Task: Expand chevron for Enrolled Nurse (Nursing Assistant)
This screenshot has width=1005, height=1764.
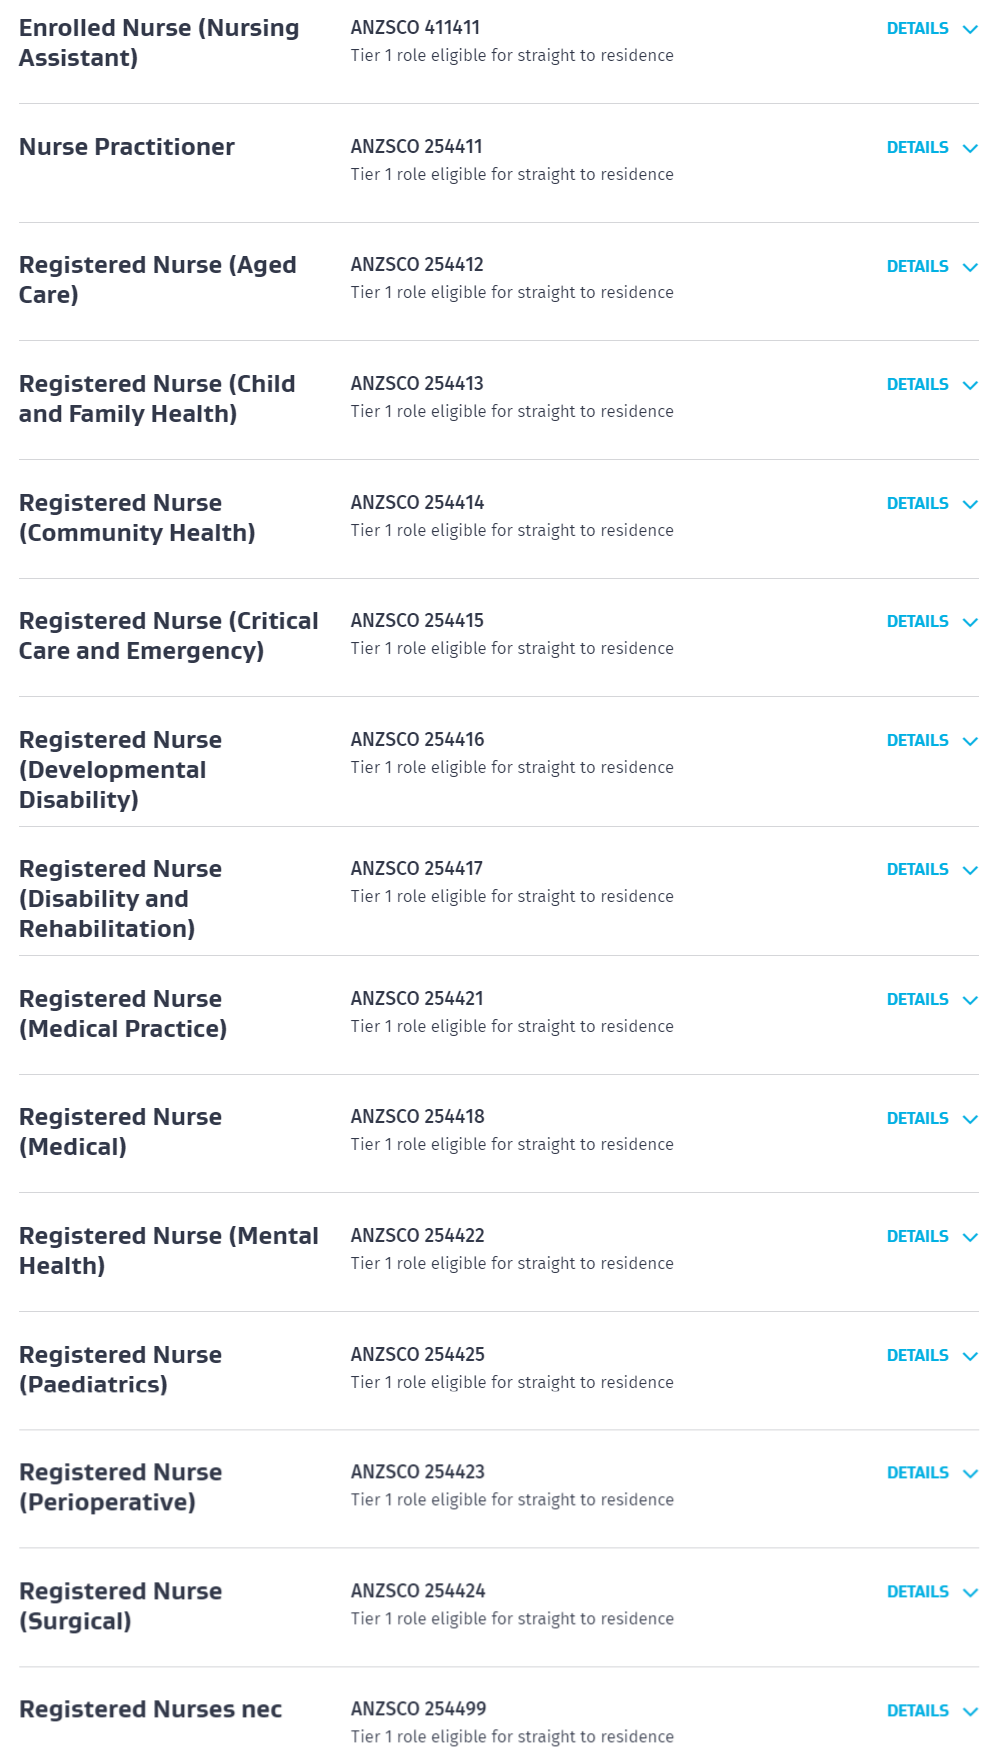Action: tap(969, 29)
